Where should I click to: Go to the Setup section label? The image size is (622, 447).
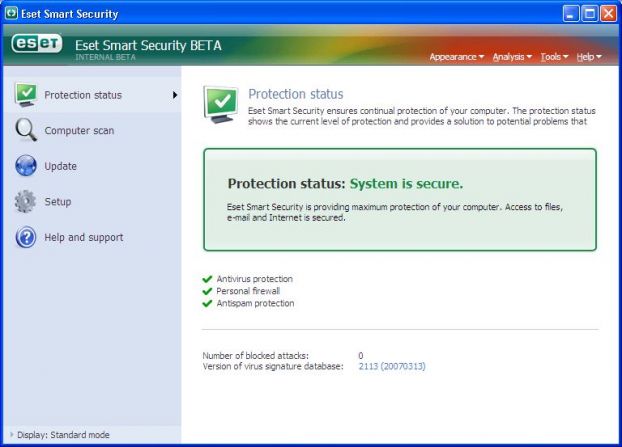click(x=58, y=202)
